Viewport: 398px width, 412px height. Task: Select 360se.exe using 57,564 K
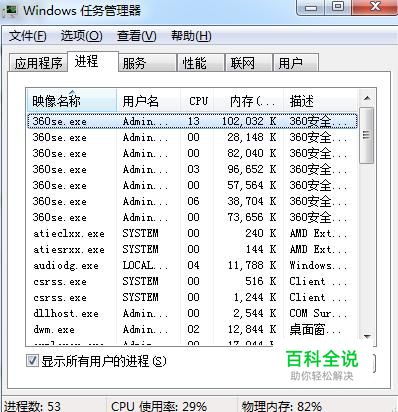click(x=192, y=185)
